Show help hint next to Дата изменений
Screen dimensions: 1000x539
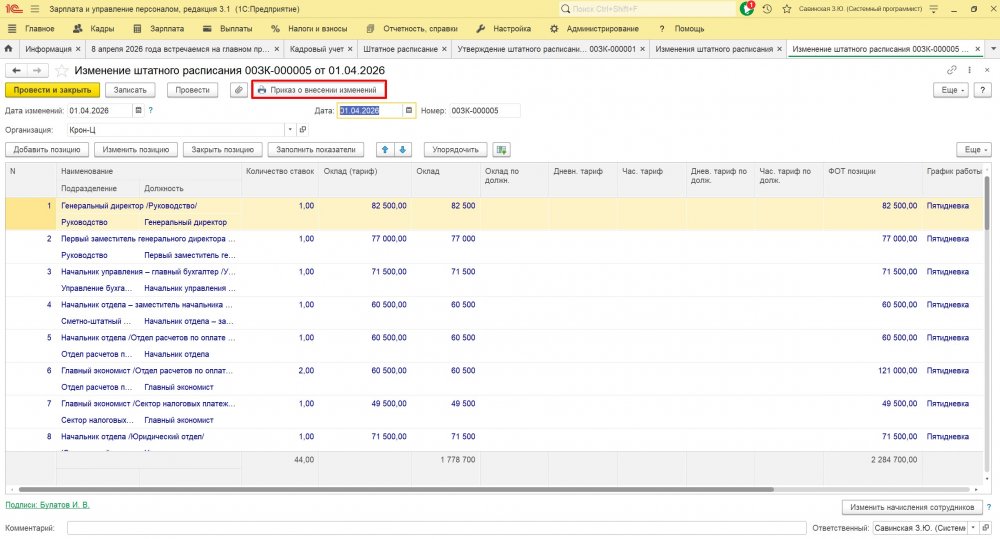point(151,110)
